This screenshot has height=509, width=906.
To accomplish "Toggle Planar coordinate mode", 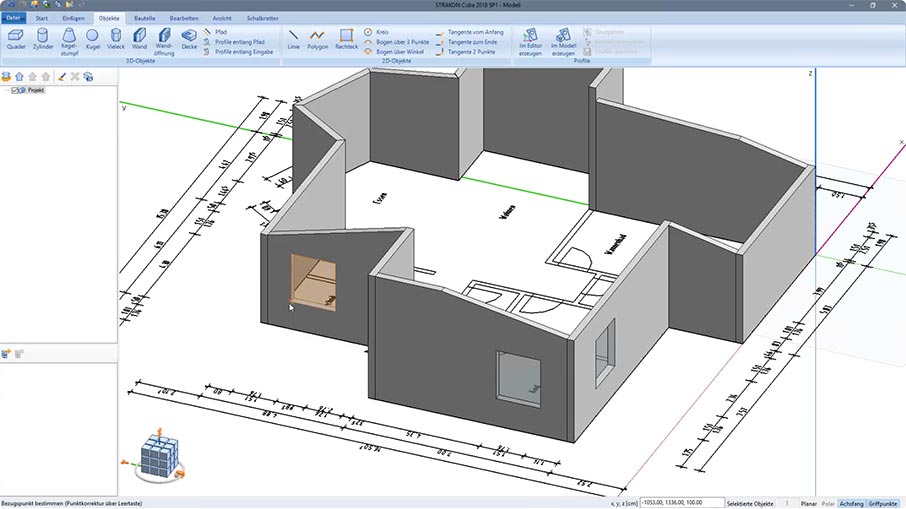I will (808, 503).
